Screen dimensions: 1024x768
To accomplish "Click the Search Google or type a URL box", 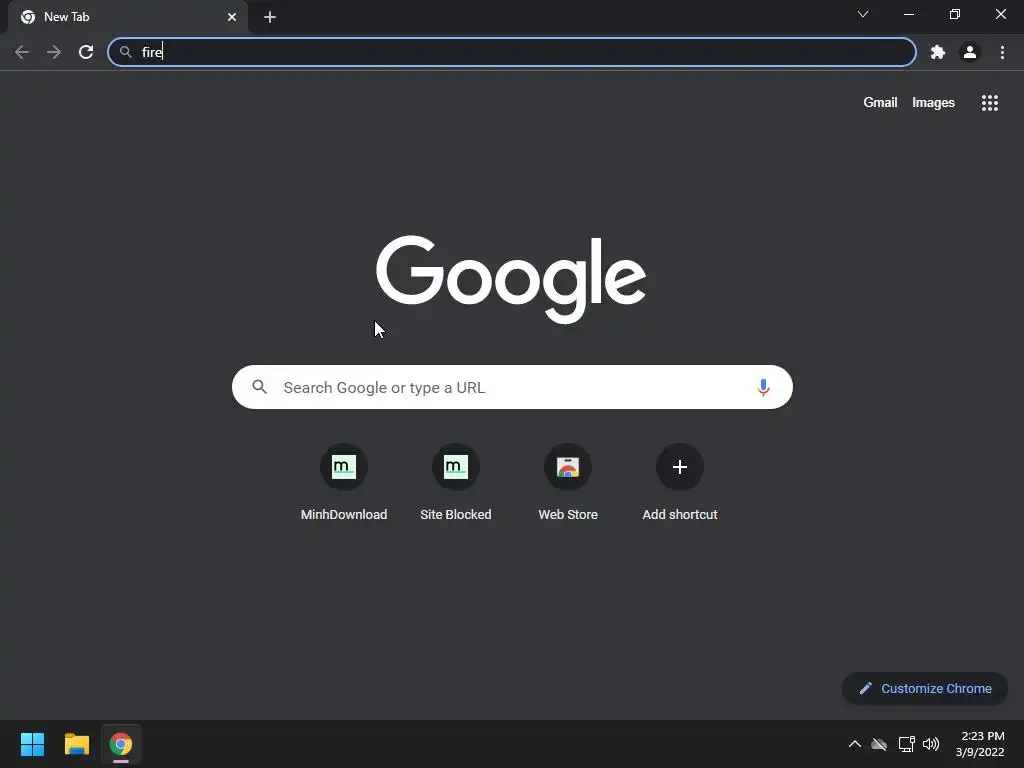I will coord(512,387).
